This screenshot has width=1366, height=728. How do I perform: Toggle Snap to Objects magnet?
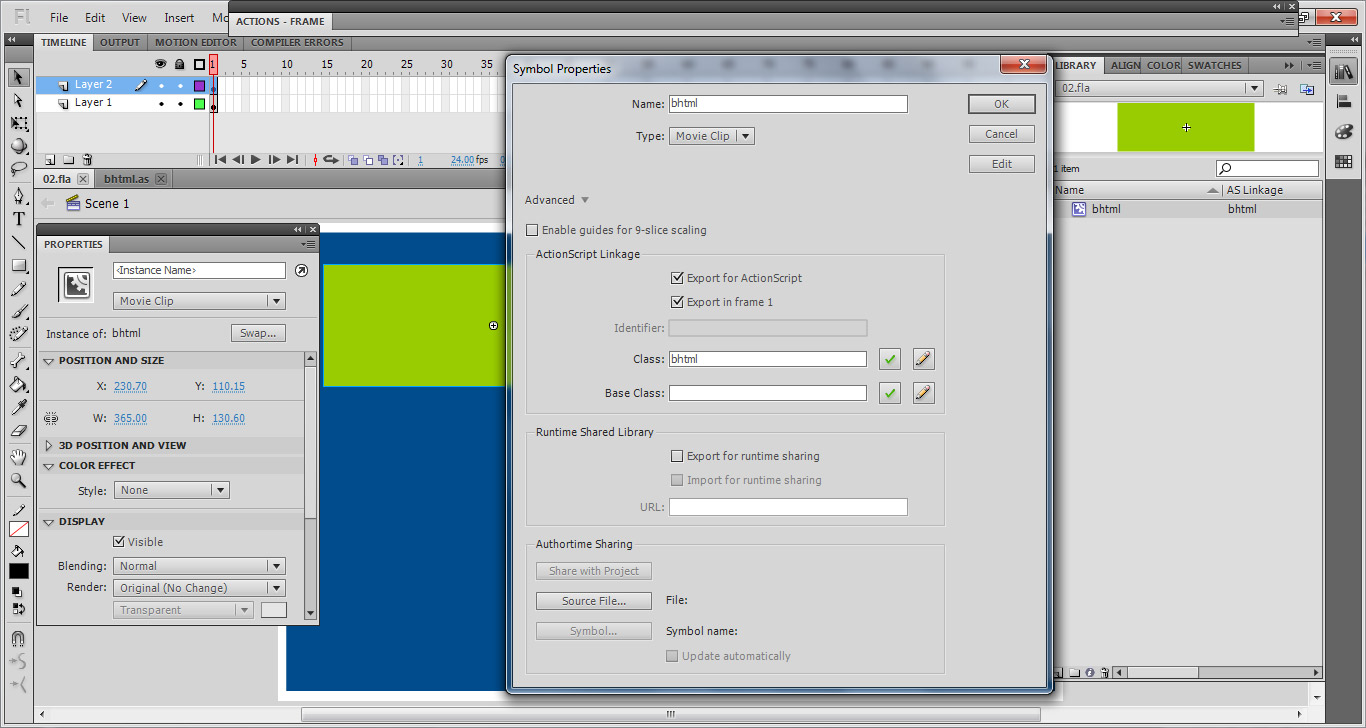[18, 638]
